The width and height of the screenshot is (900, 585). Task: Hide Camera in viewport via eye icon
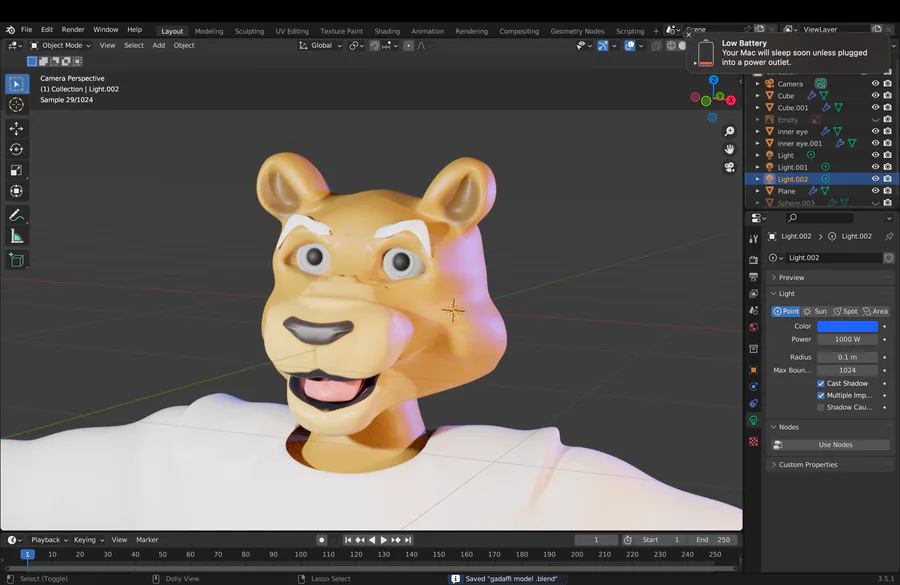click(x=875, y=84)
